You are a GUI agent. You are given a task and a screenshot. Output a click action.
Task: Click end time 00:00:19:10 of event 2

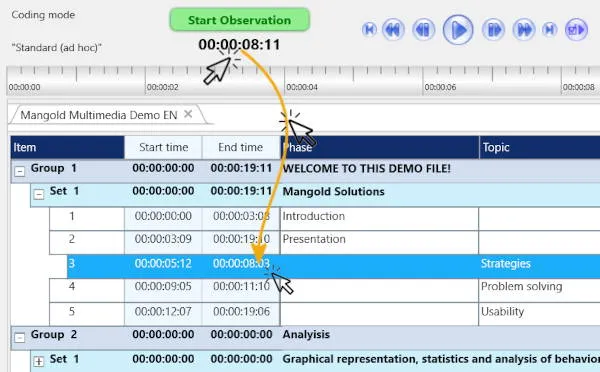(241, 239)
